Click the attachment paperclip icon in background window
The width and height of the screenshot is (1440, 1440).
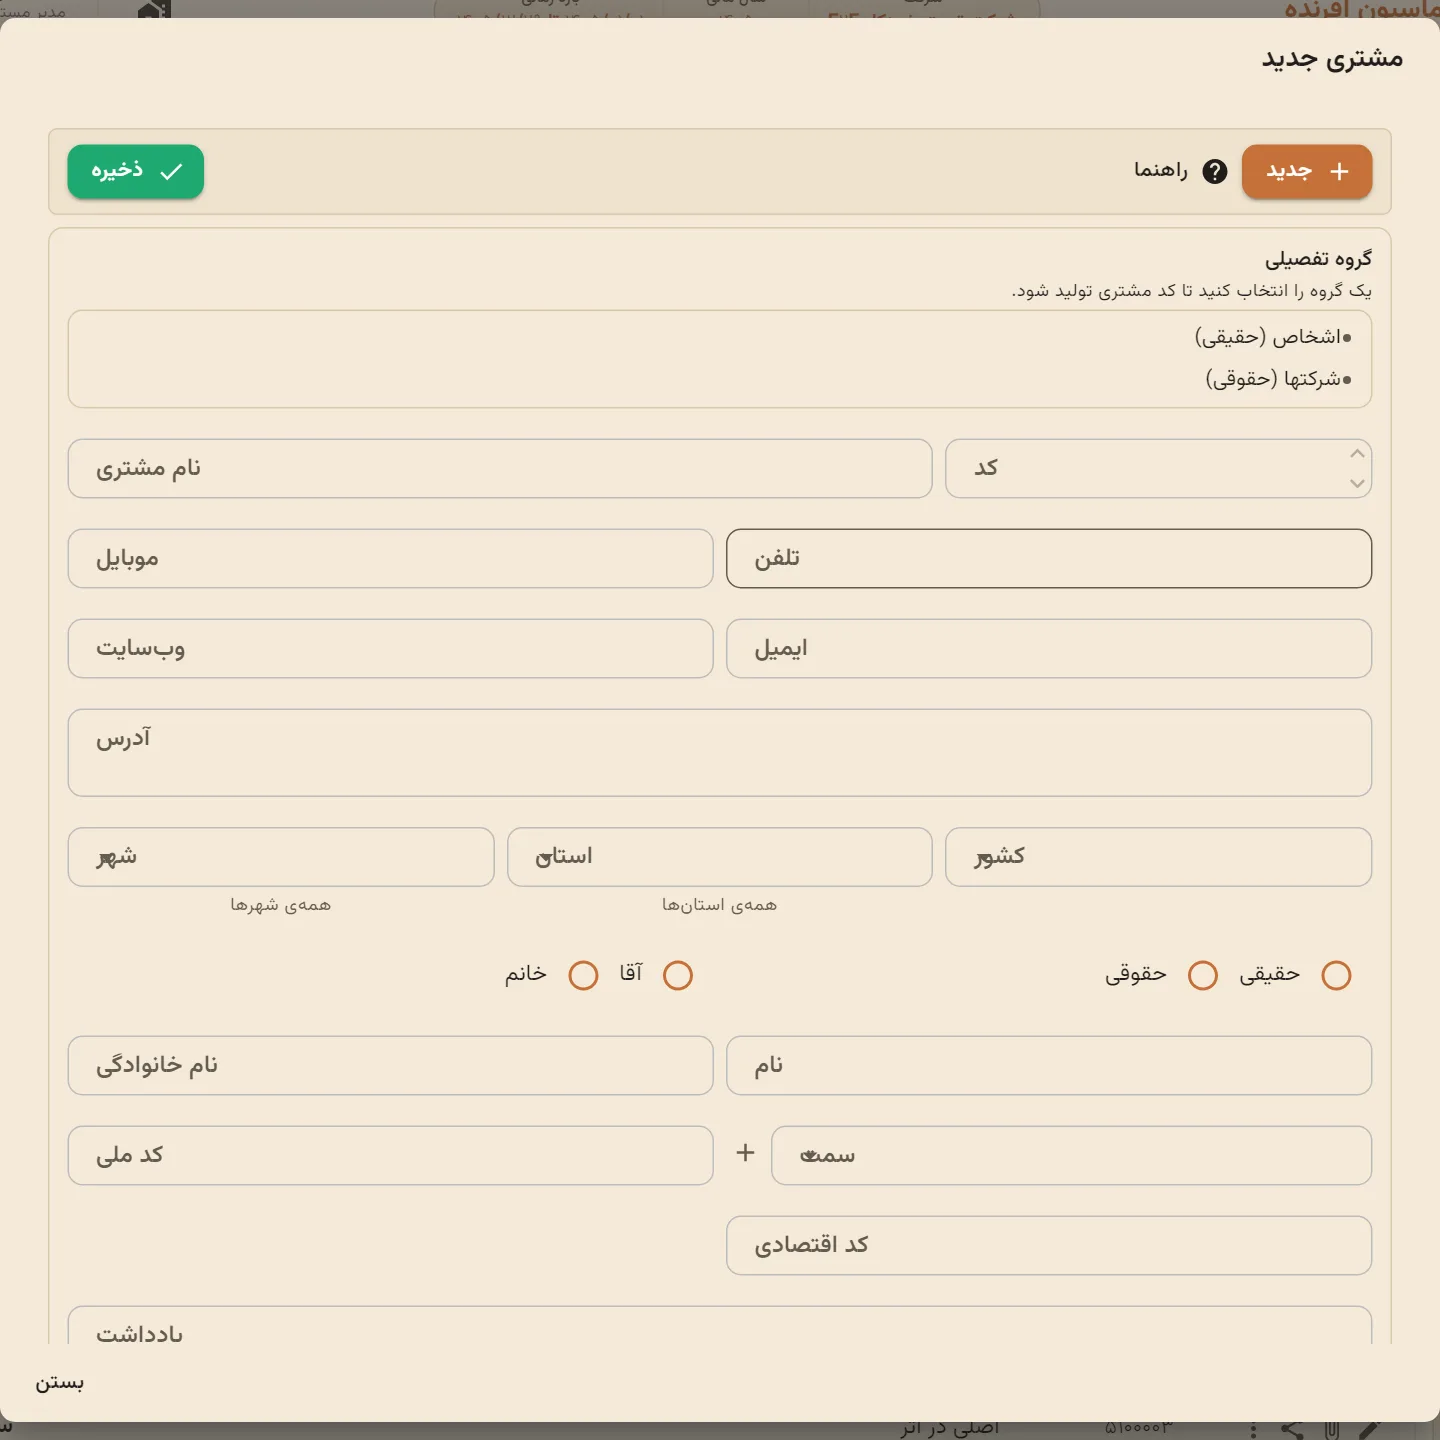coord(1332,1431)
